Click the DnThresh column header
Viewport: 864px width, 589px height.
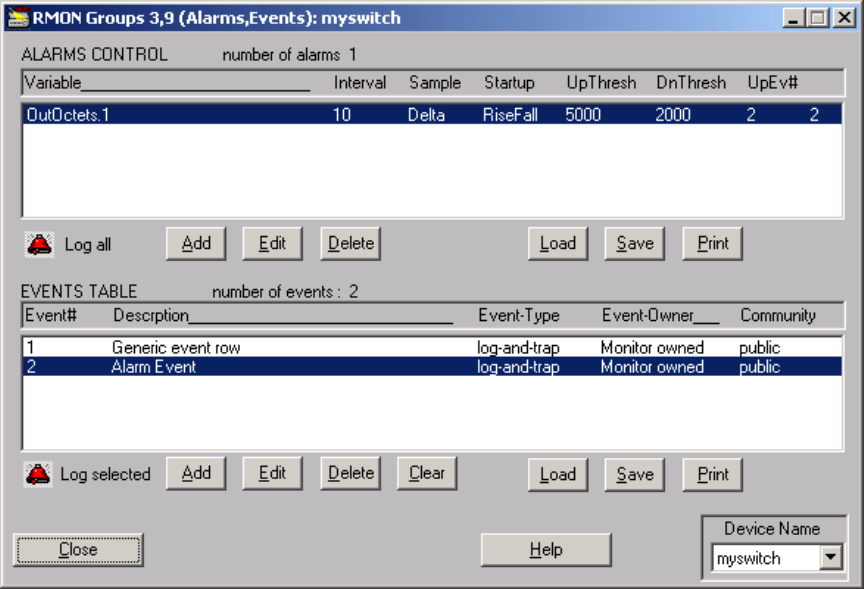[x=691, y=83]
